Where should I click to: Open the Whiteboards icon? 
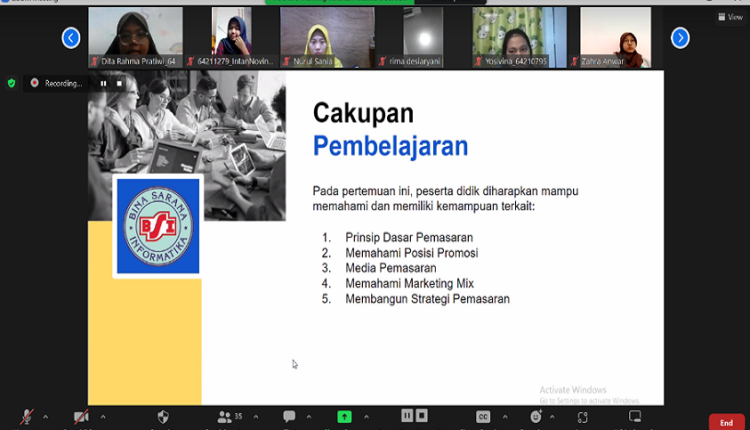[x=635, y=416]
